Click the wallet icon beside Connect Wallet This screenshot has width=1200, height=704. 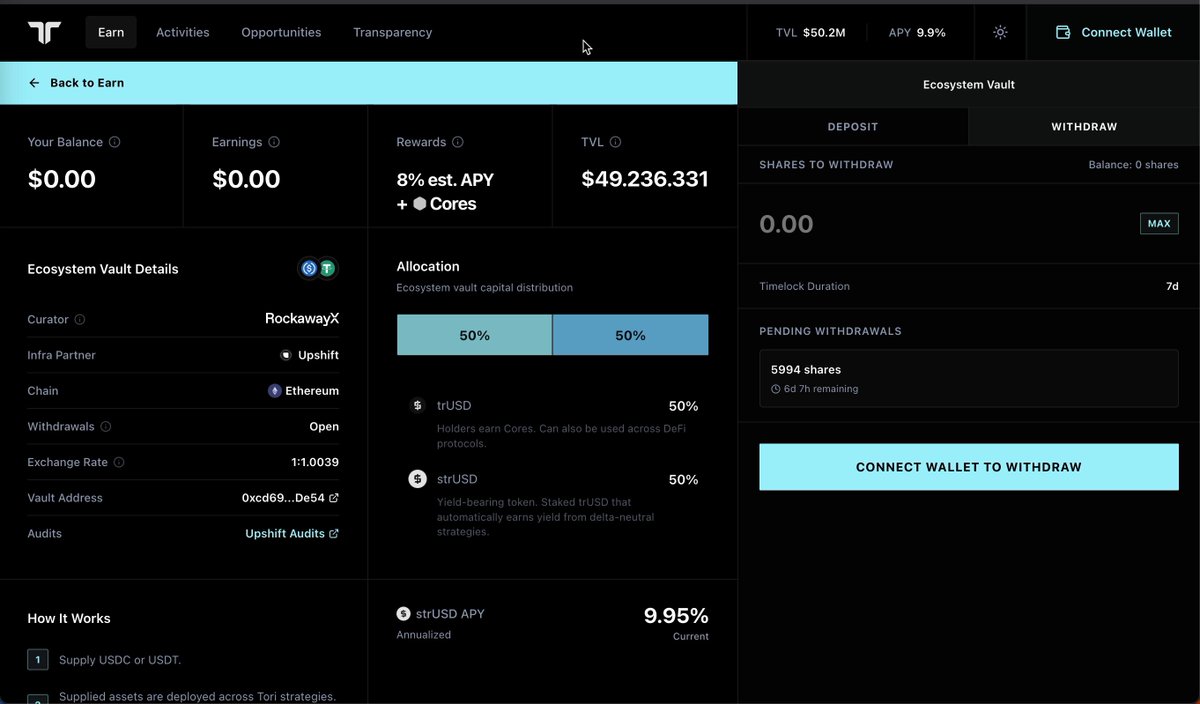(x=1063, y=32)
